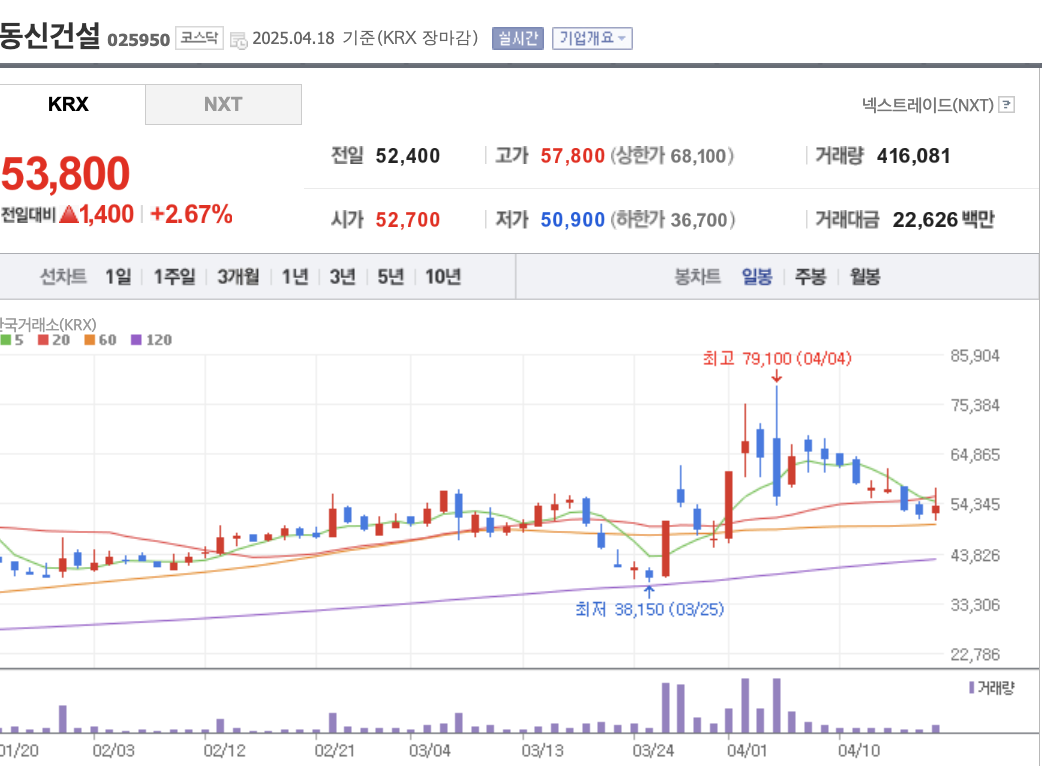This screenshot has width=1042, height=766.
Task: Click the 최저 38,150 low-price marker
Action: (647, 609)
